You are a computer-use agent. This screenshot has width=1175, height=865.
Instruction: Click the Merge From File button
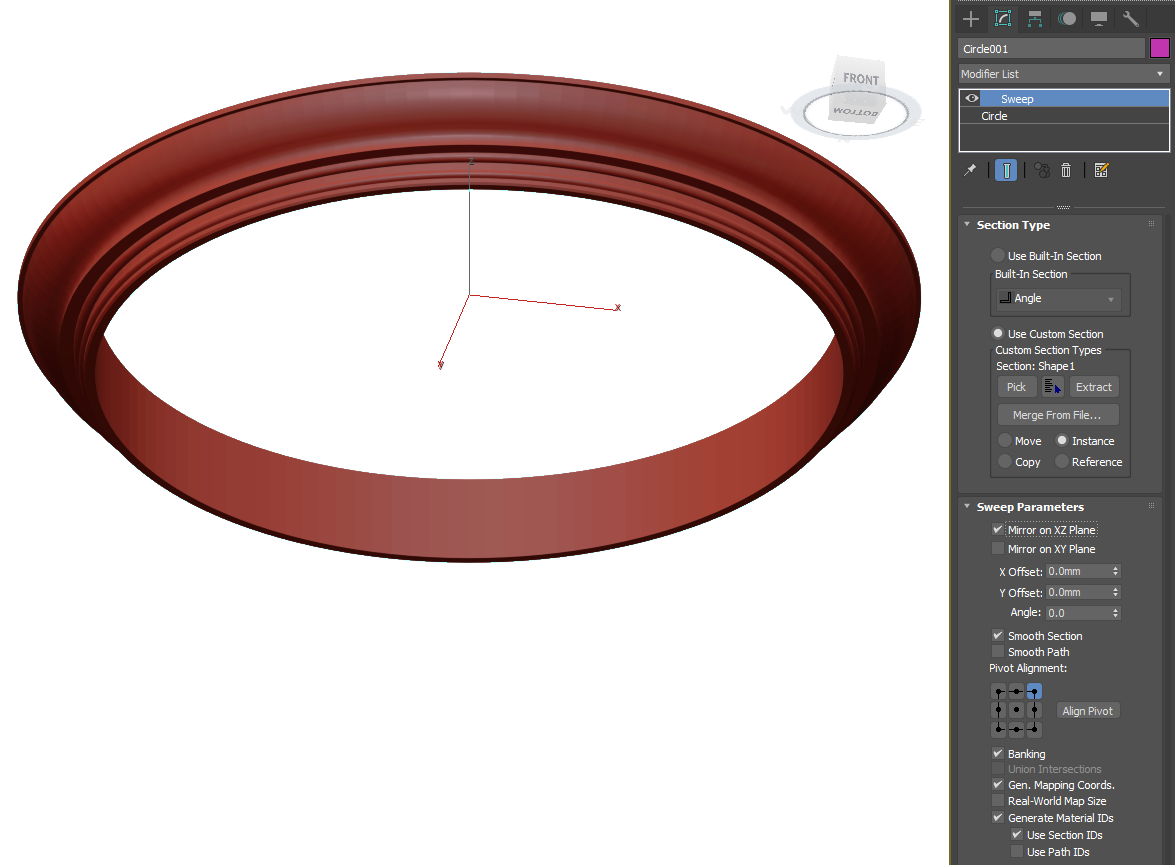coord(1057,414)
